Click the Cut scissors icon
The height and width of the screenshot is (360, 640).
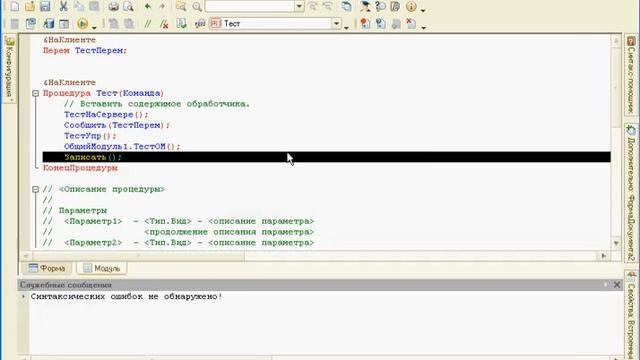click(63, 6)
